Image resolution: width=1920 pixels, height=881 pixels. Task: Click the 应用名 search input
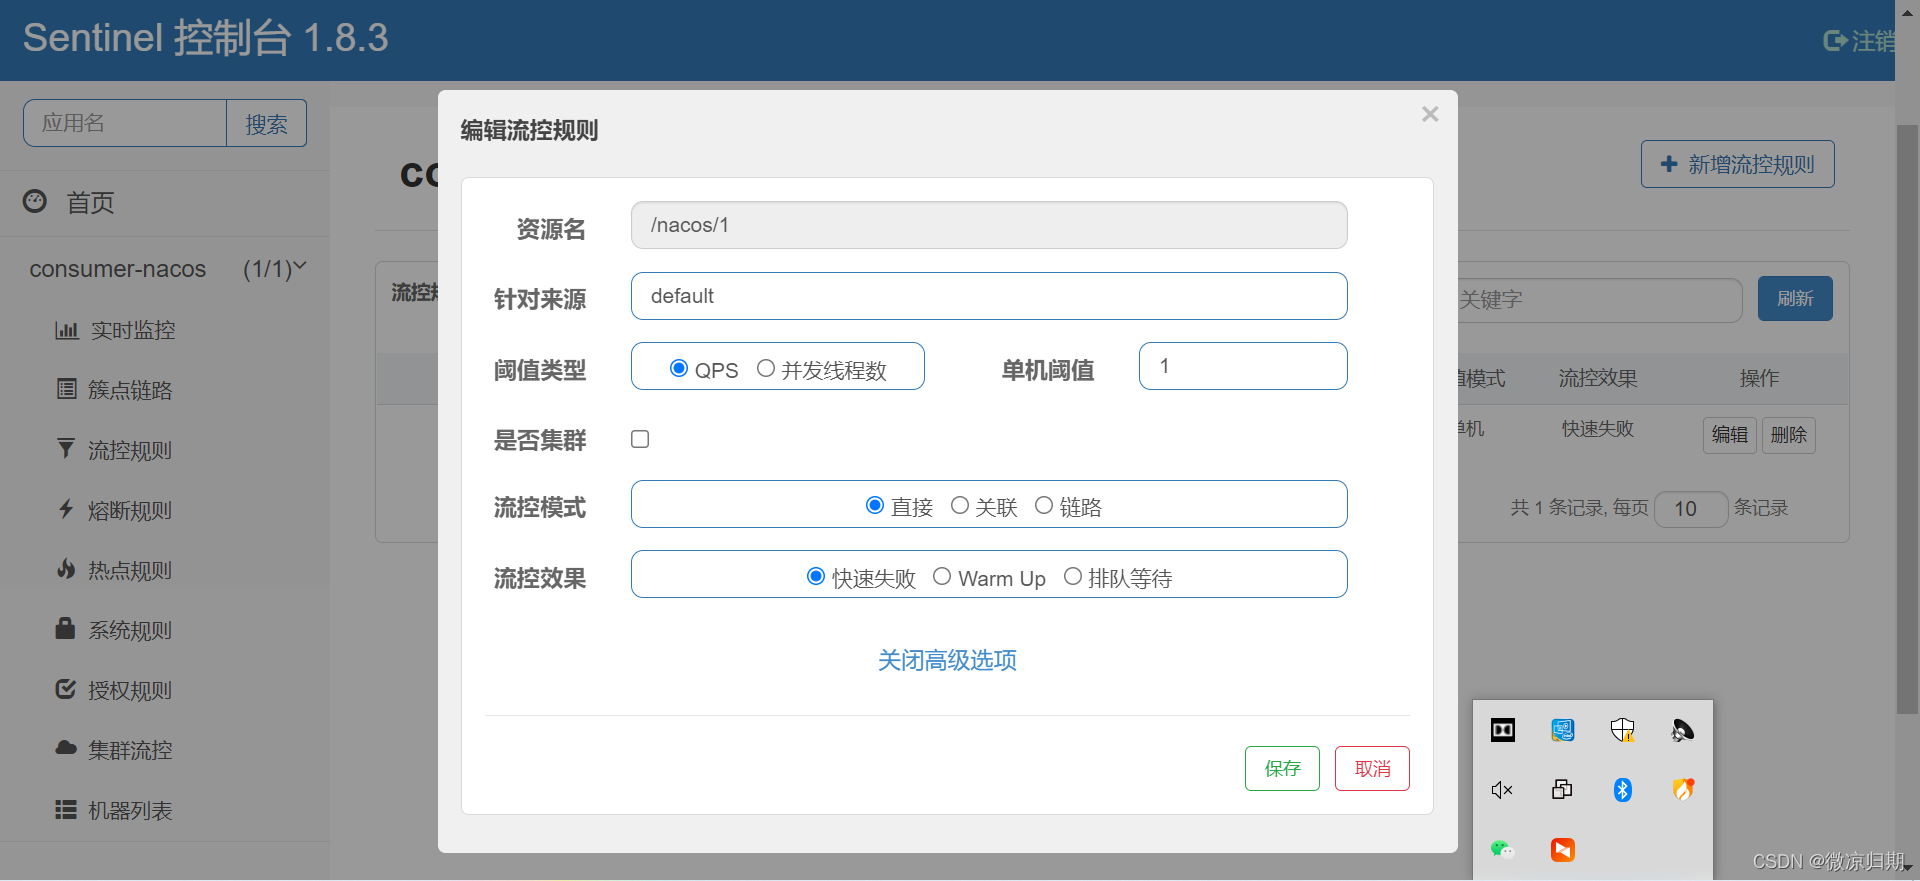click(x=125, y=123)
